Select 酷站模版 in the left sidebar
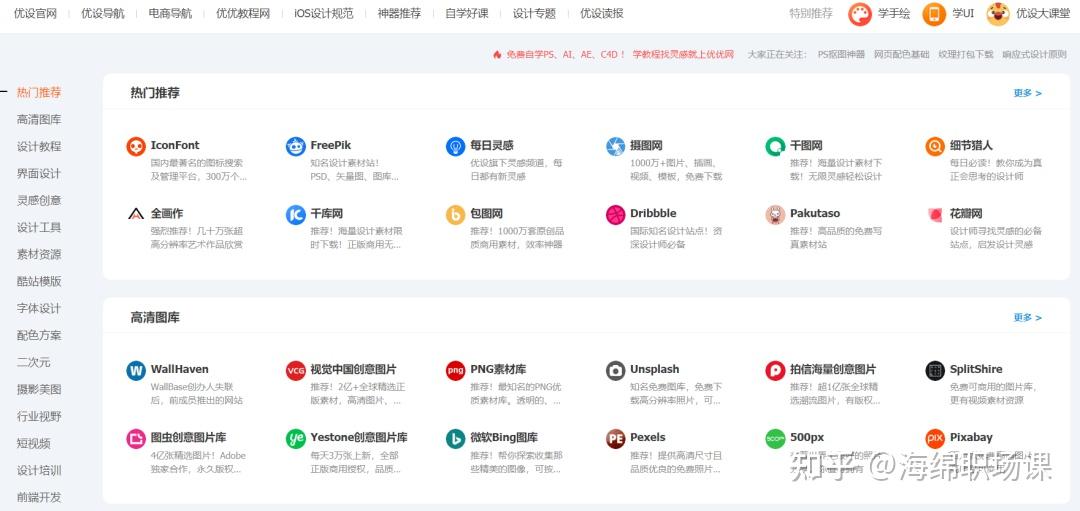The height and width of the screenshot is (511, 1080). point(39,281)
